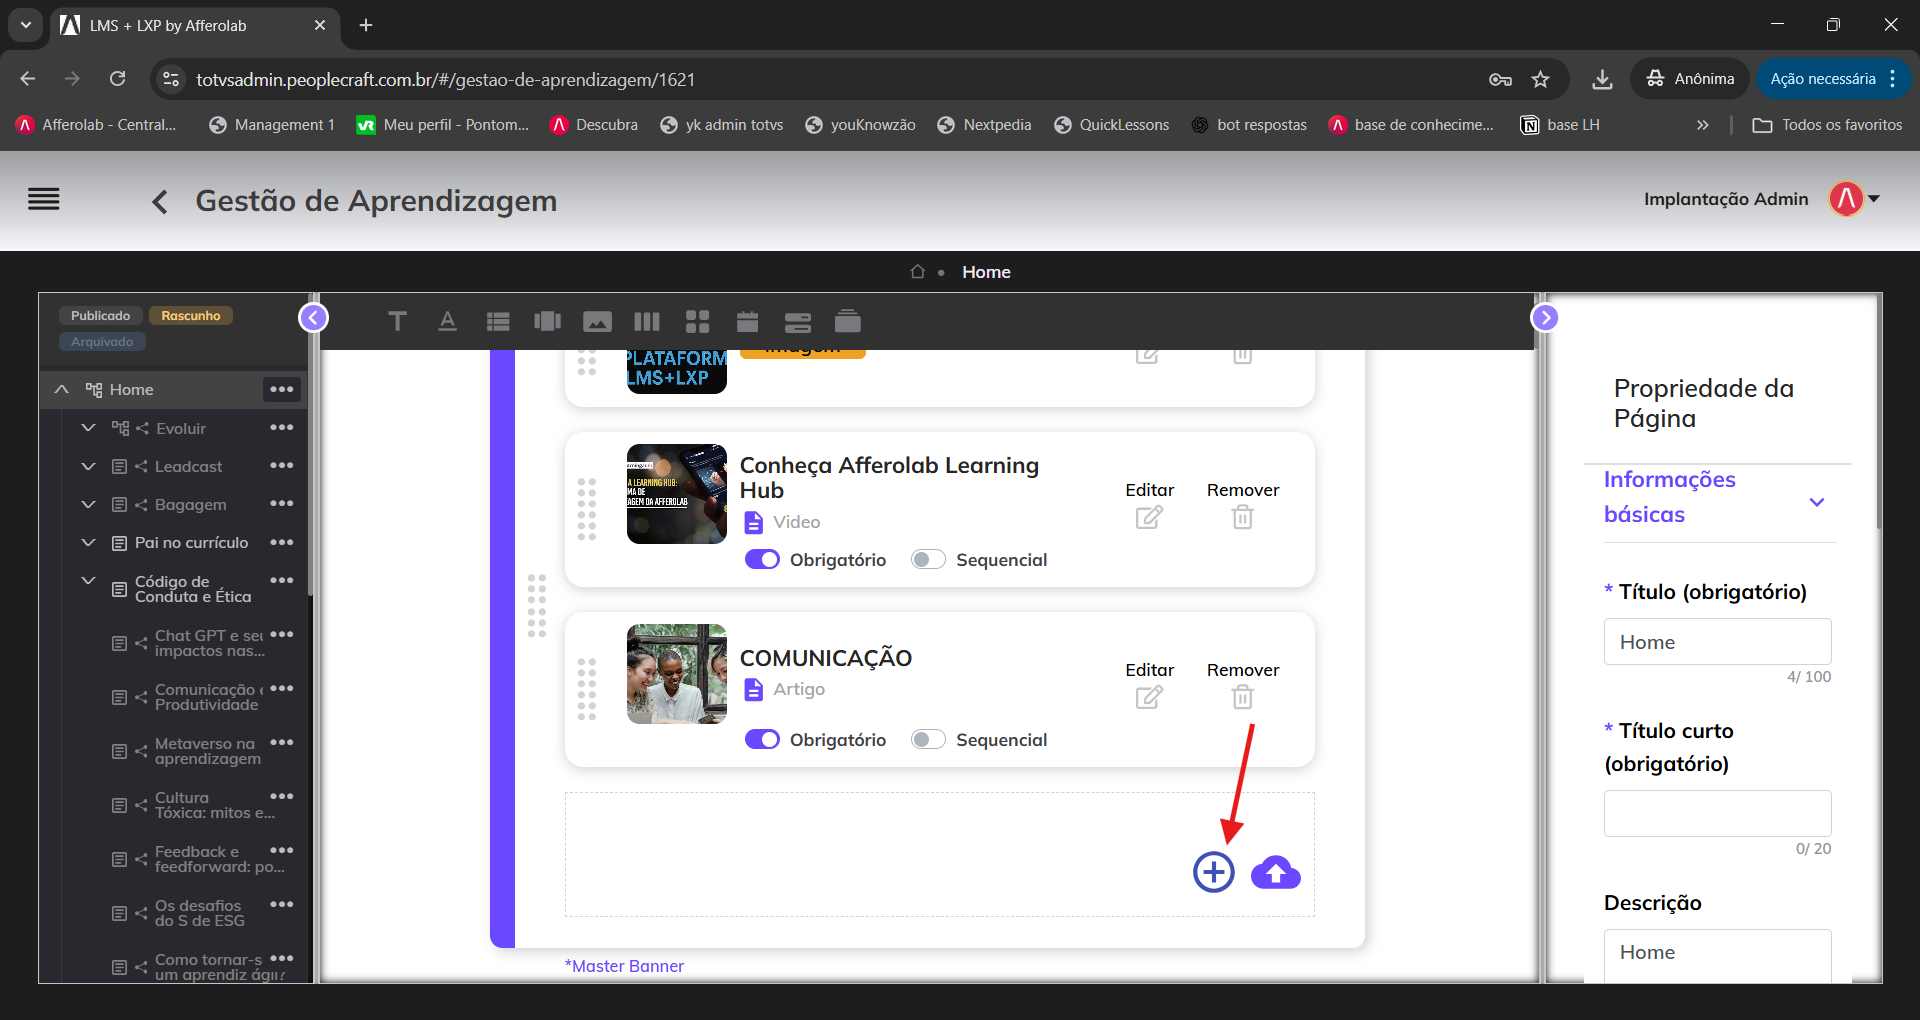Collapse the Home tree node
The height and width of the screenshot is (1020, 1920).
point(62,389)
